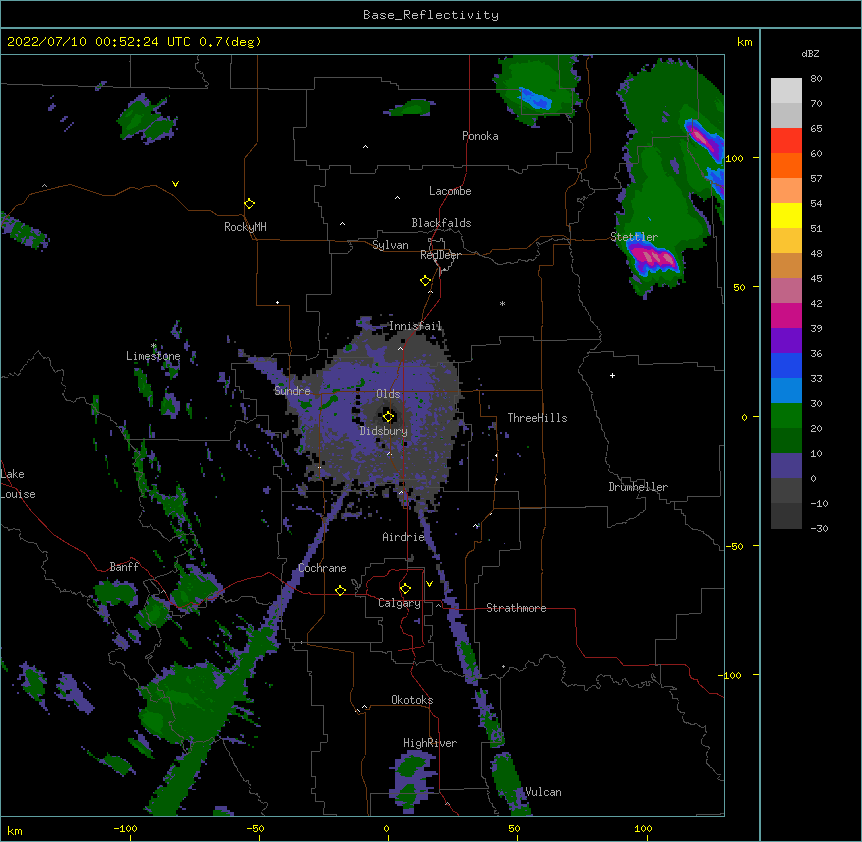Click the white asterisk marker east of Innisfail

502,303
